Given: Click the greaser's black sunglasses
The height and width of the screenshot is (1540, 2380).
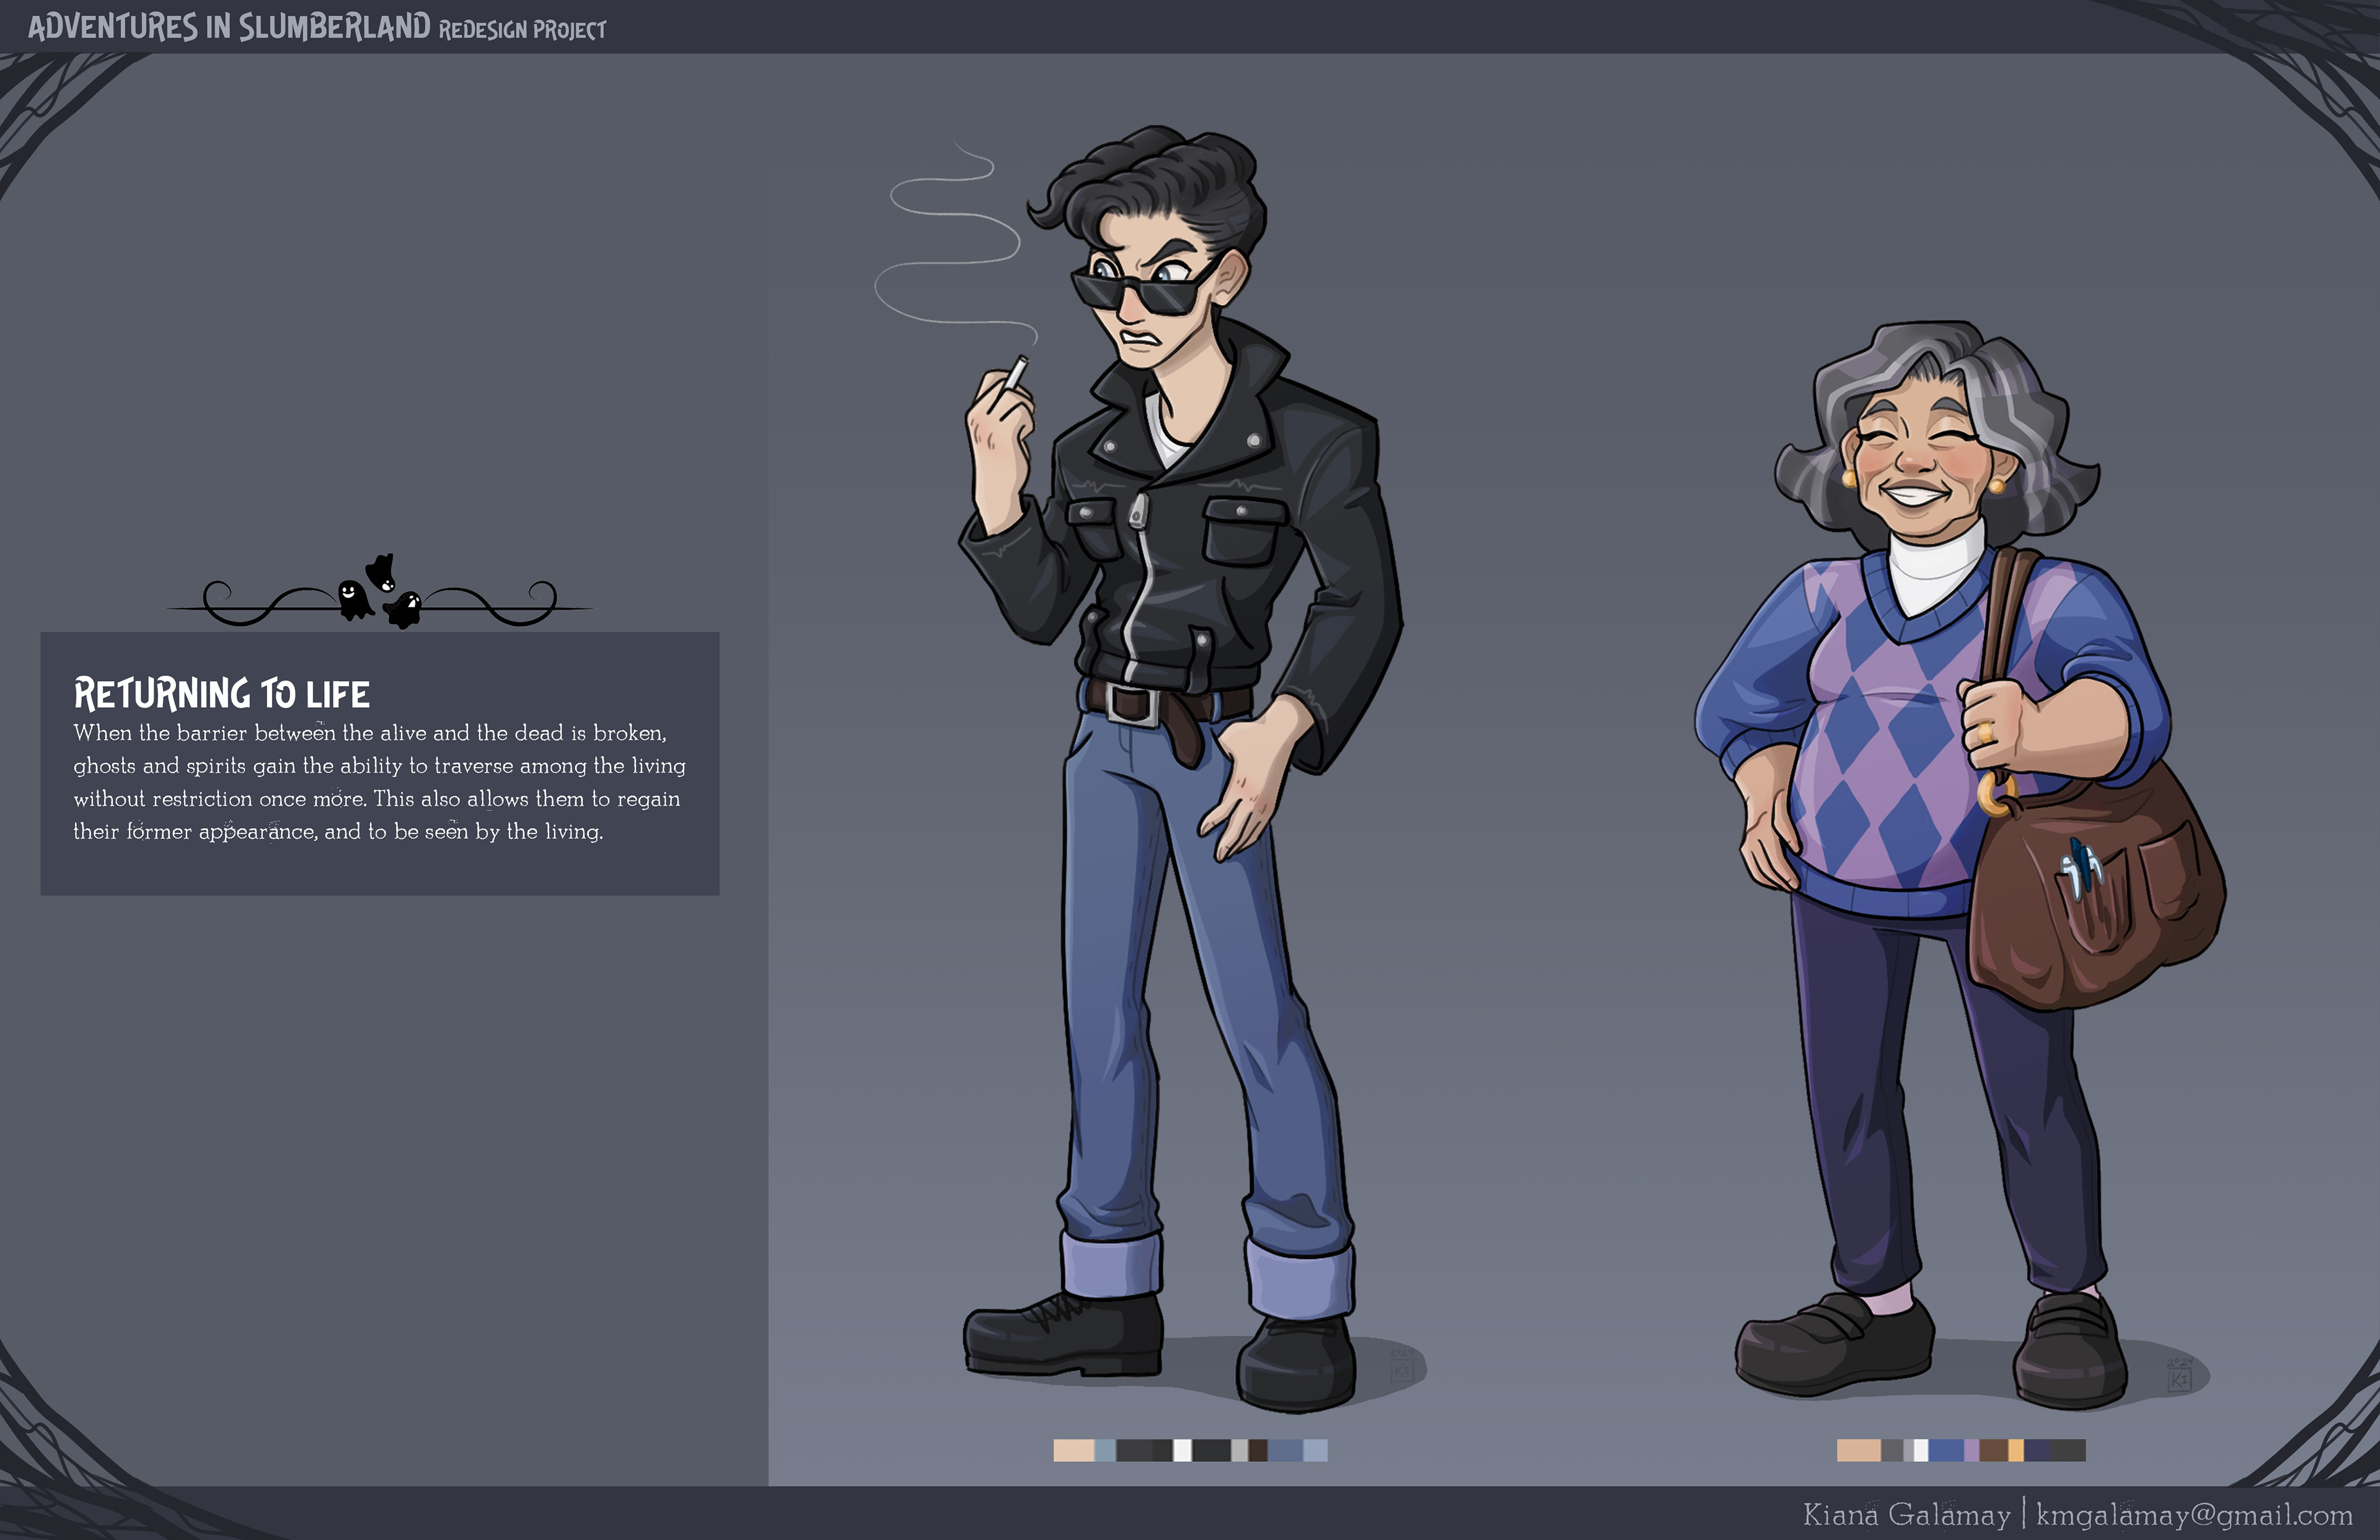Looking at the screenshot, I should click(x=1145, y=287).
